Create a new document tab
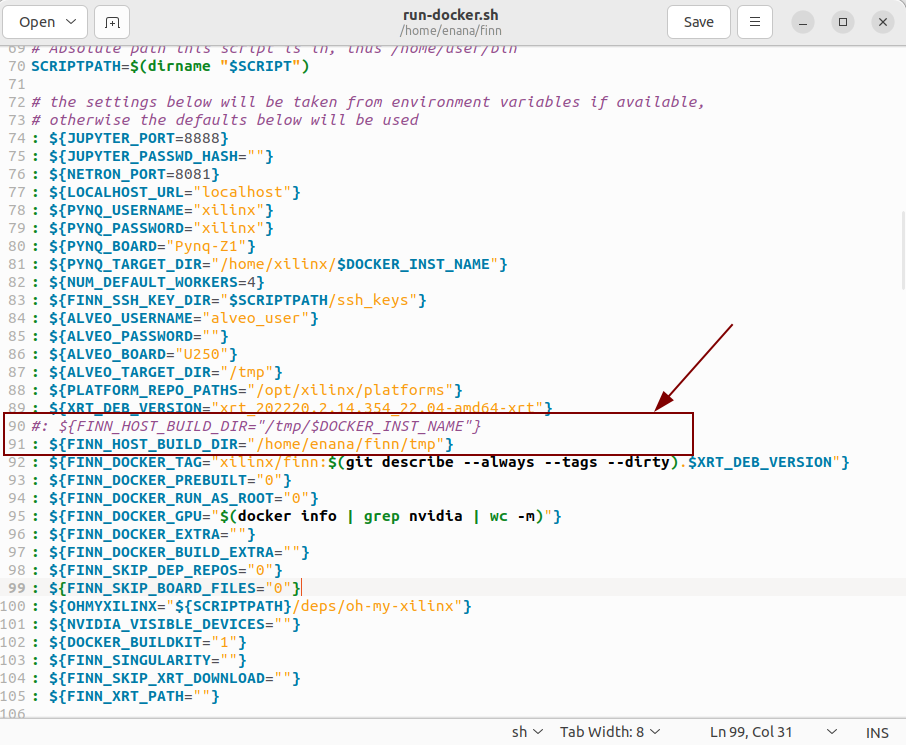Viewport: 906px width, 745px height. coord(112,22)
